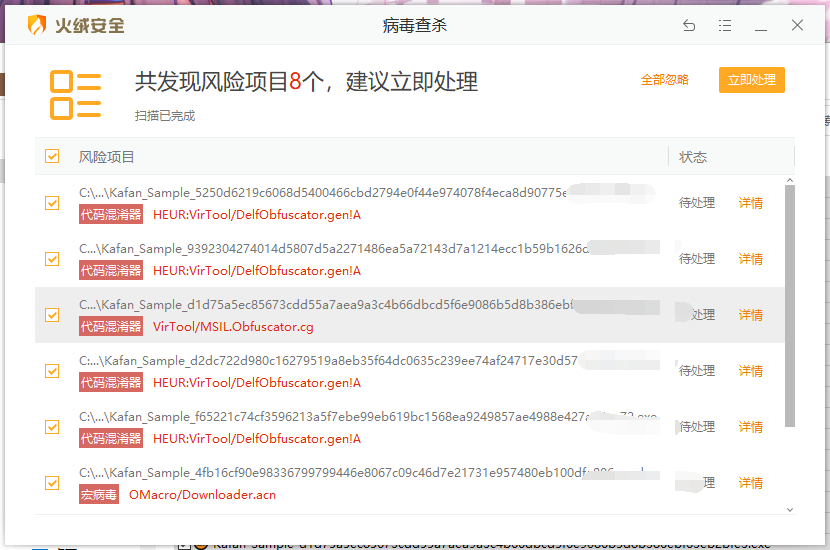The width and height of the screenshot is (830, 550).
Task: Open 详情 for Kafan_Sample_d2dc722d
Action: 751,371
